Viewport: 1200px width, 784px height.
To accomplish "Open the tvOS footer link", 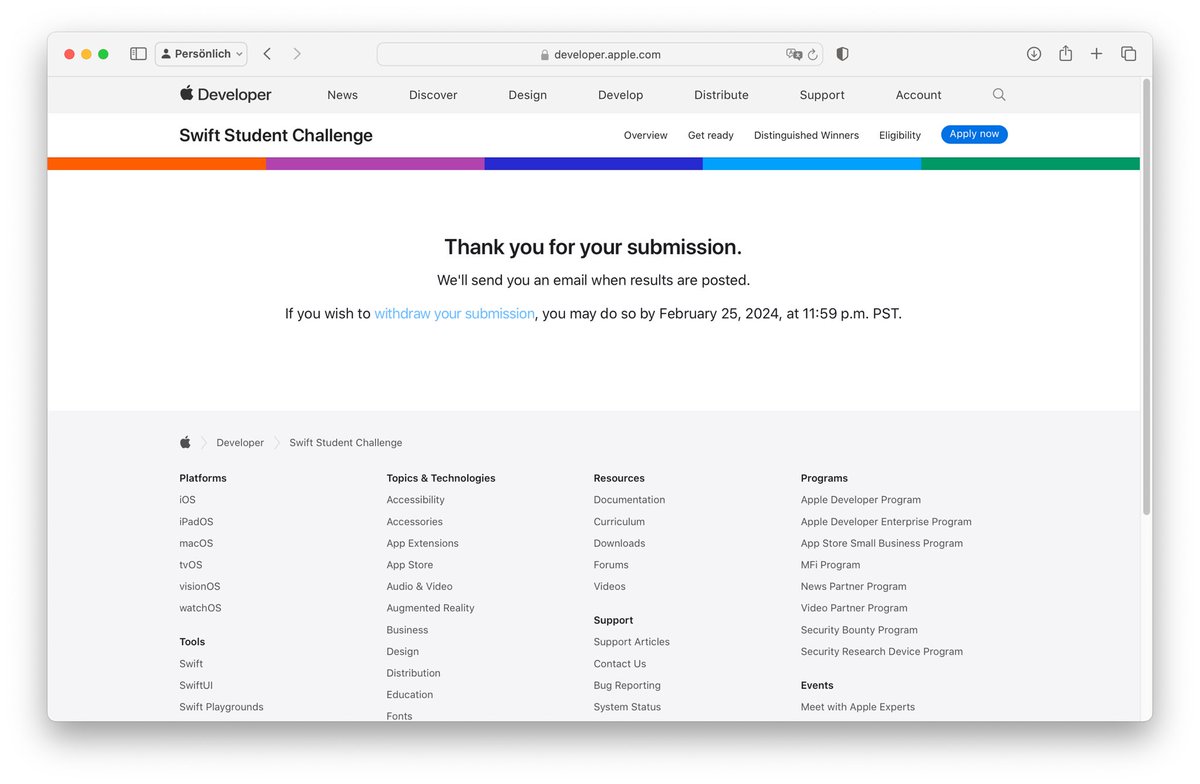I will (191, 565).
